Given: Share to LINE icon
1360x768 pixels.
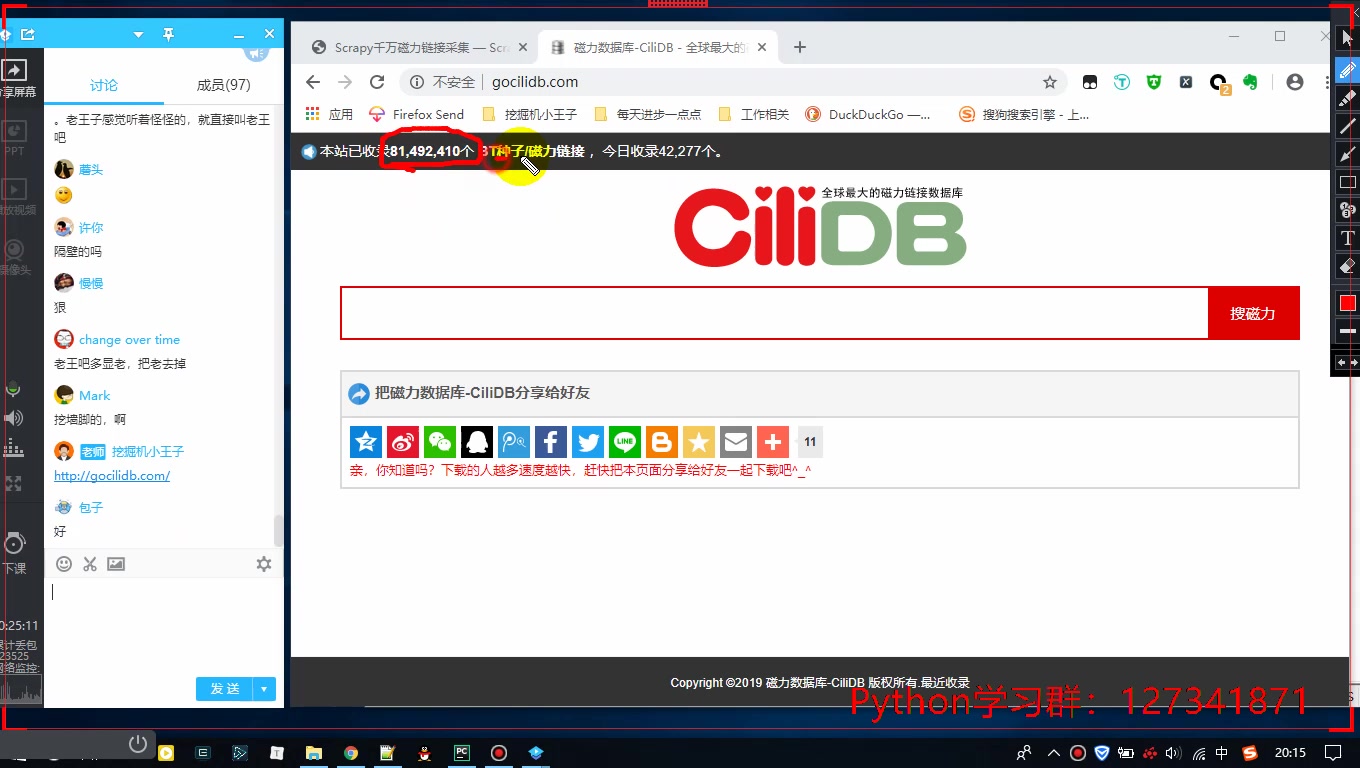Looking at the screenshot, I should coord(625,442).
